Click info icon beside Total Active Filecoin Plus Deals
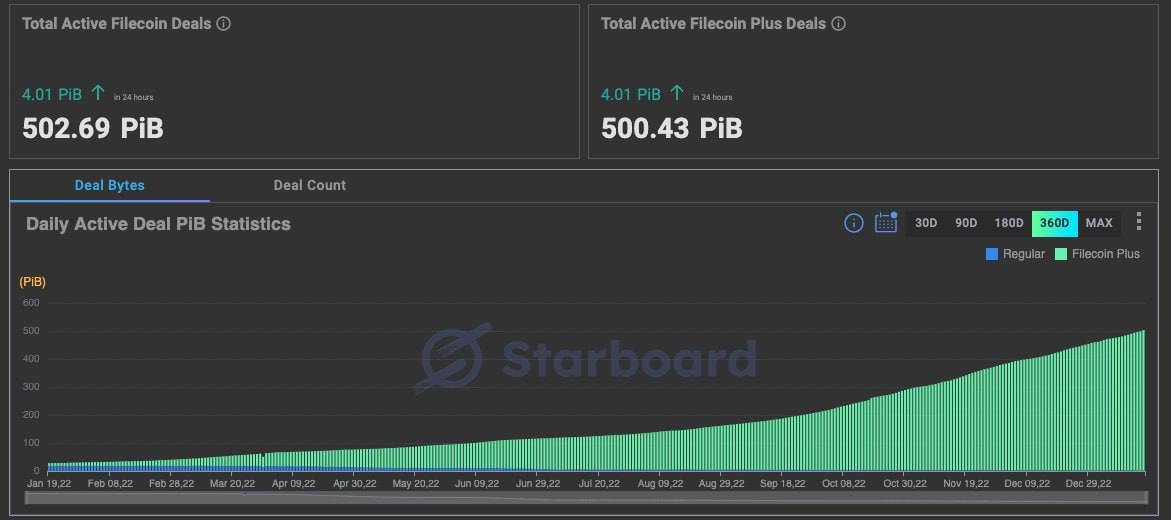This screenshot has width=1171, height=520. click(839, 23)
